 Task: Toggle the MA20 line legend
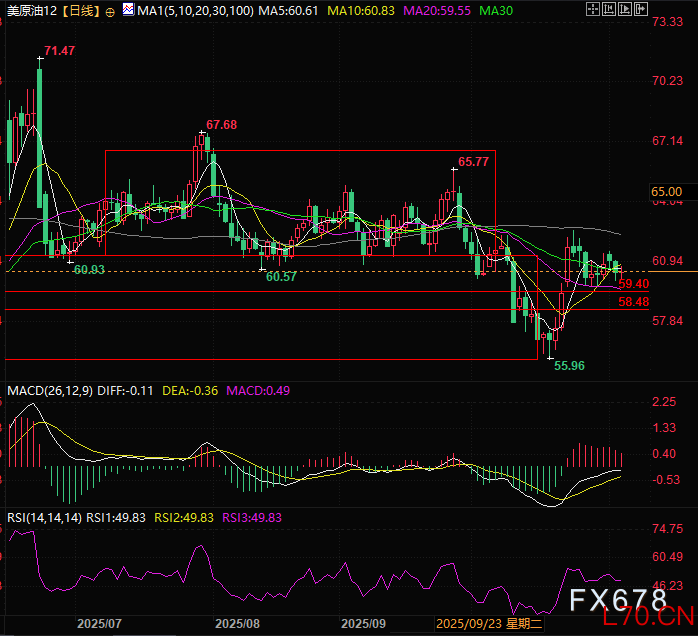point(435,11)
